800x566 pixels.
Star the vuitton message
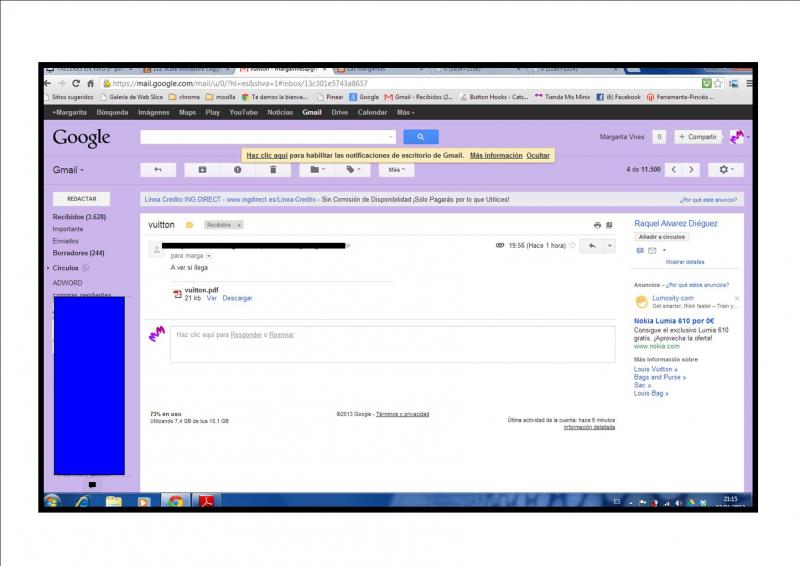click(x=573, y=245)
